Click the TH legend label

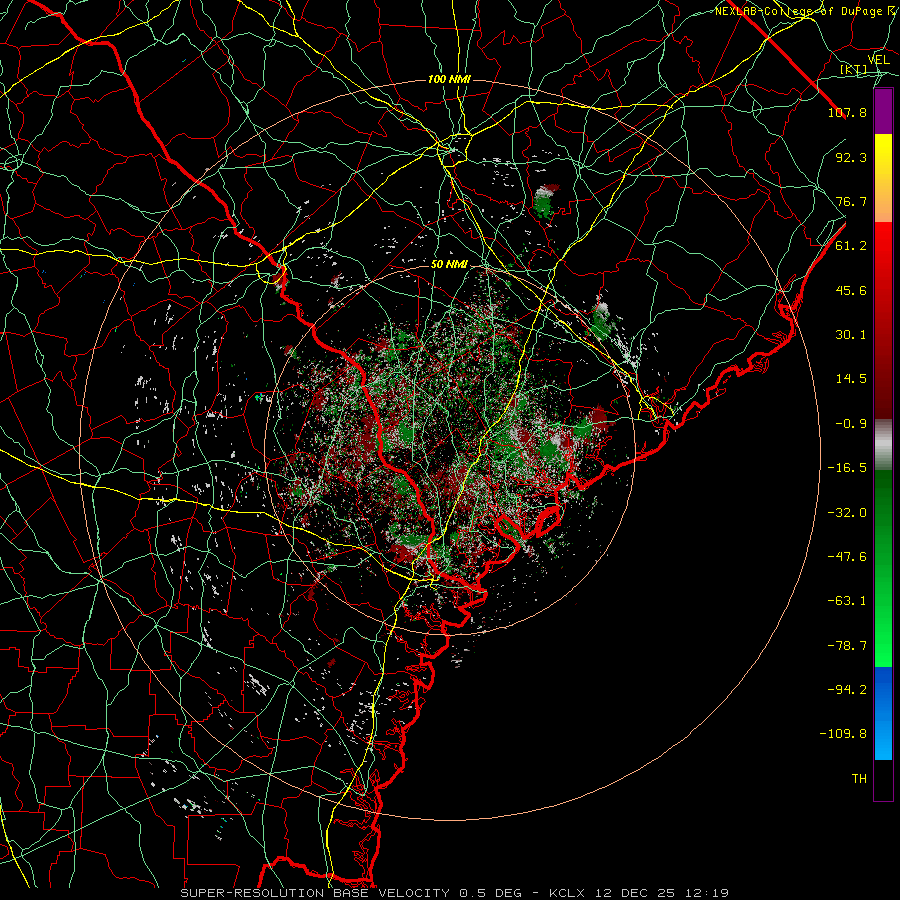pos(859,779)
